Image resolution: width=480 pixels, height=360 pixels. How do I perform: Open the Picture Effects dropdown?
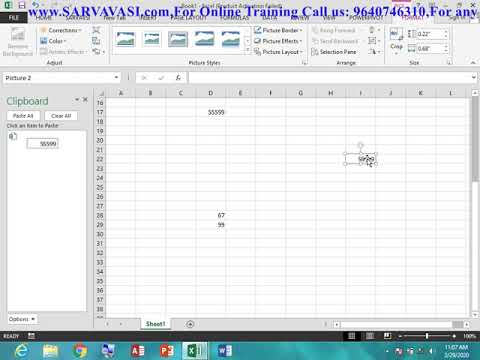click(x=278, y=41)
